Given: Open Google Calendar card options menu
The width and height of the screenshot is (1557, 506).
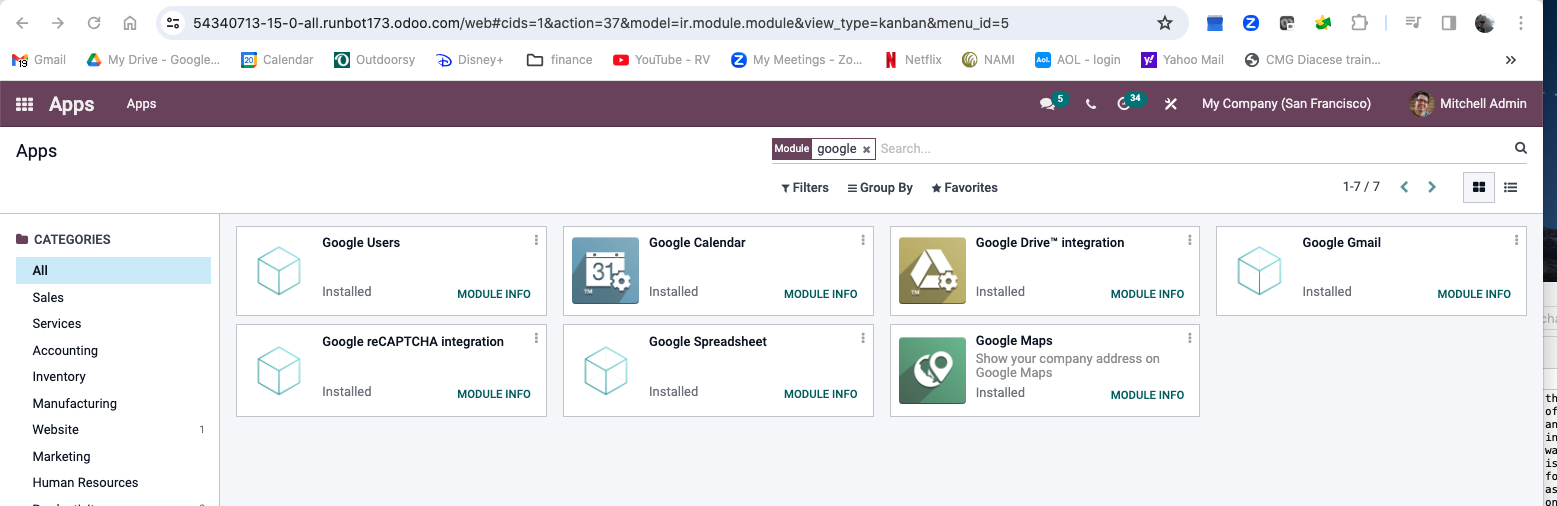Looking at the screenshot, I should click(863, 240).
